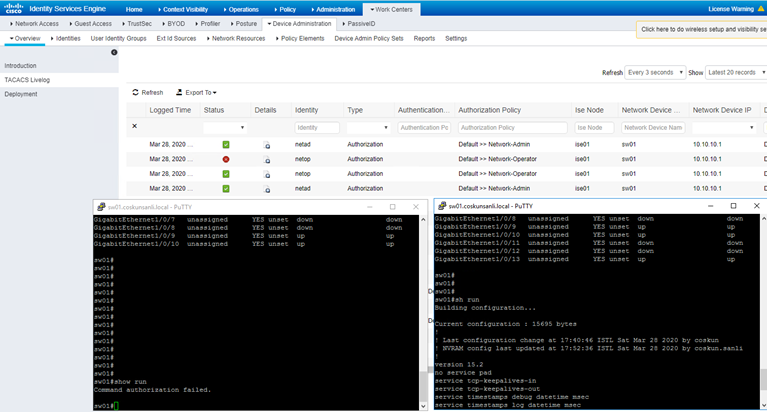The image size is (767, 412).
Task: Click green status icon of last netad row
Action: (226, 188)
